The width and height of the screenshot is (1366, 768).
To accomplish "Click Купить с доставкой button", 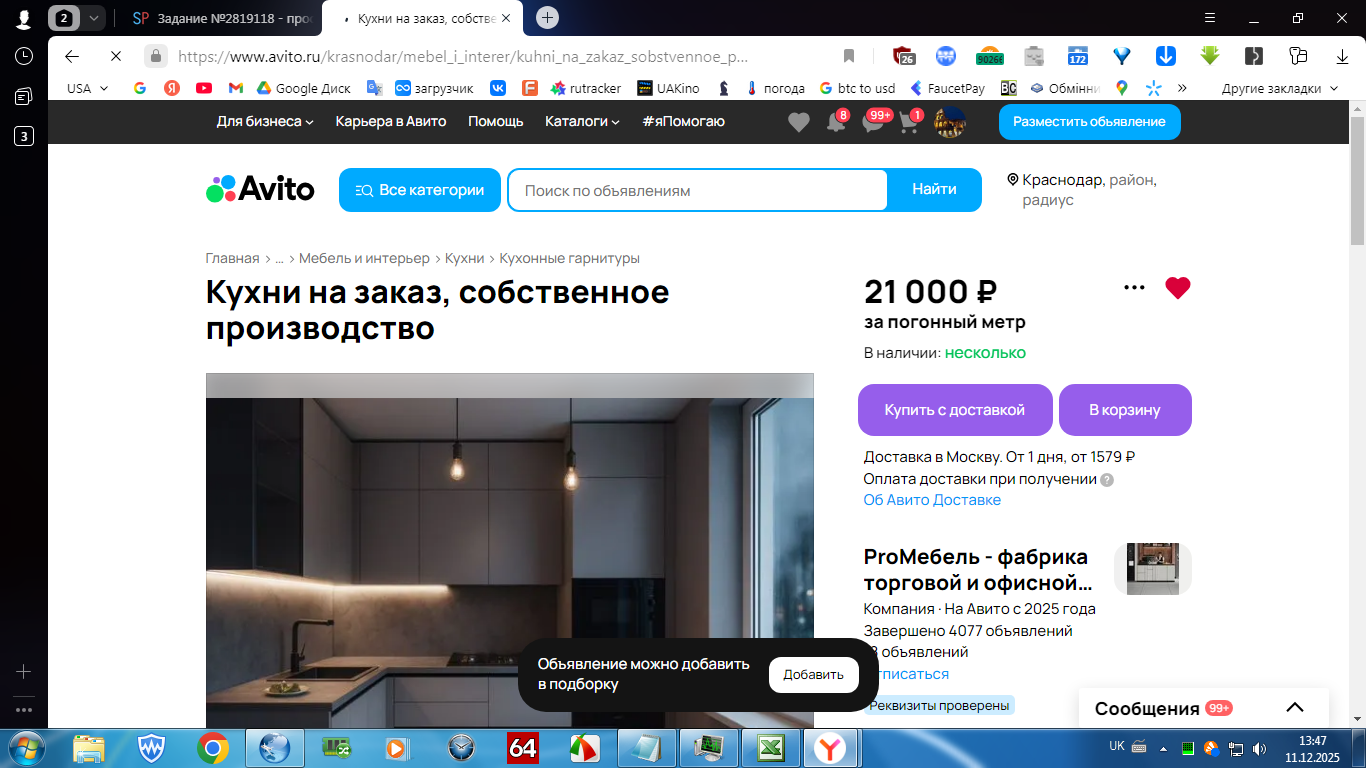I will pos(955,410).
